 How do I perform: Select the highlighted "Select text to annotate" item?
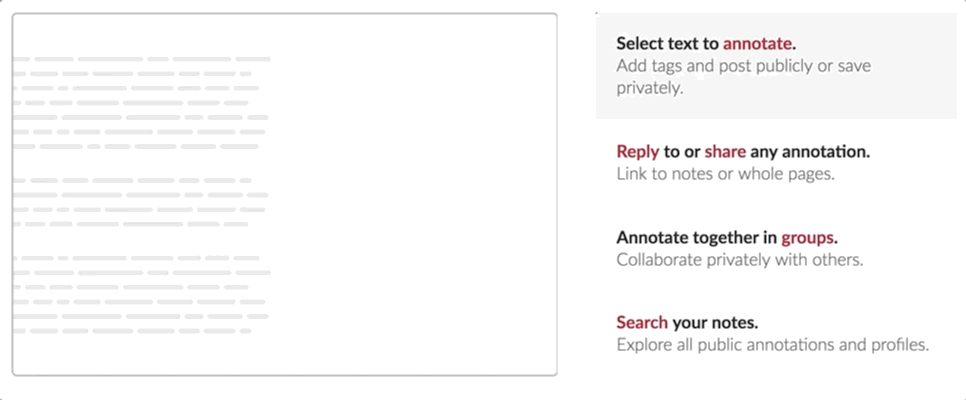[776, 66]
